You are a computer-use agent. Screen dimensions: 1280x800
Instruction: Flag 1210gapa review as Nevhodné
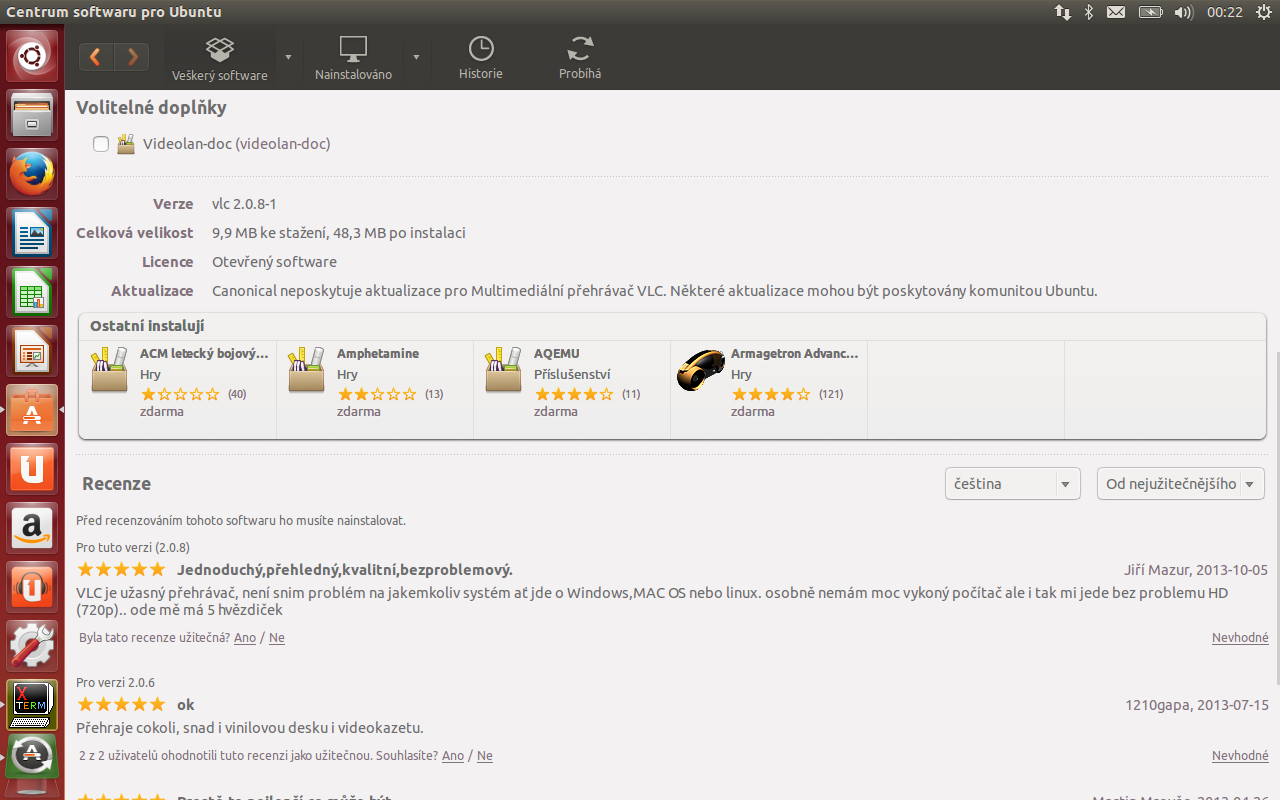(x=1240, y=756)
